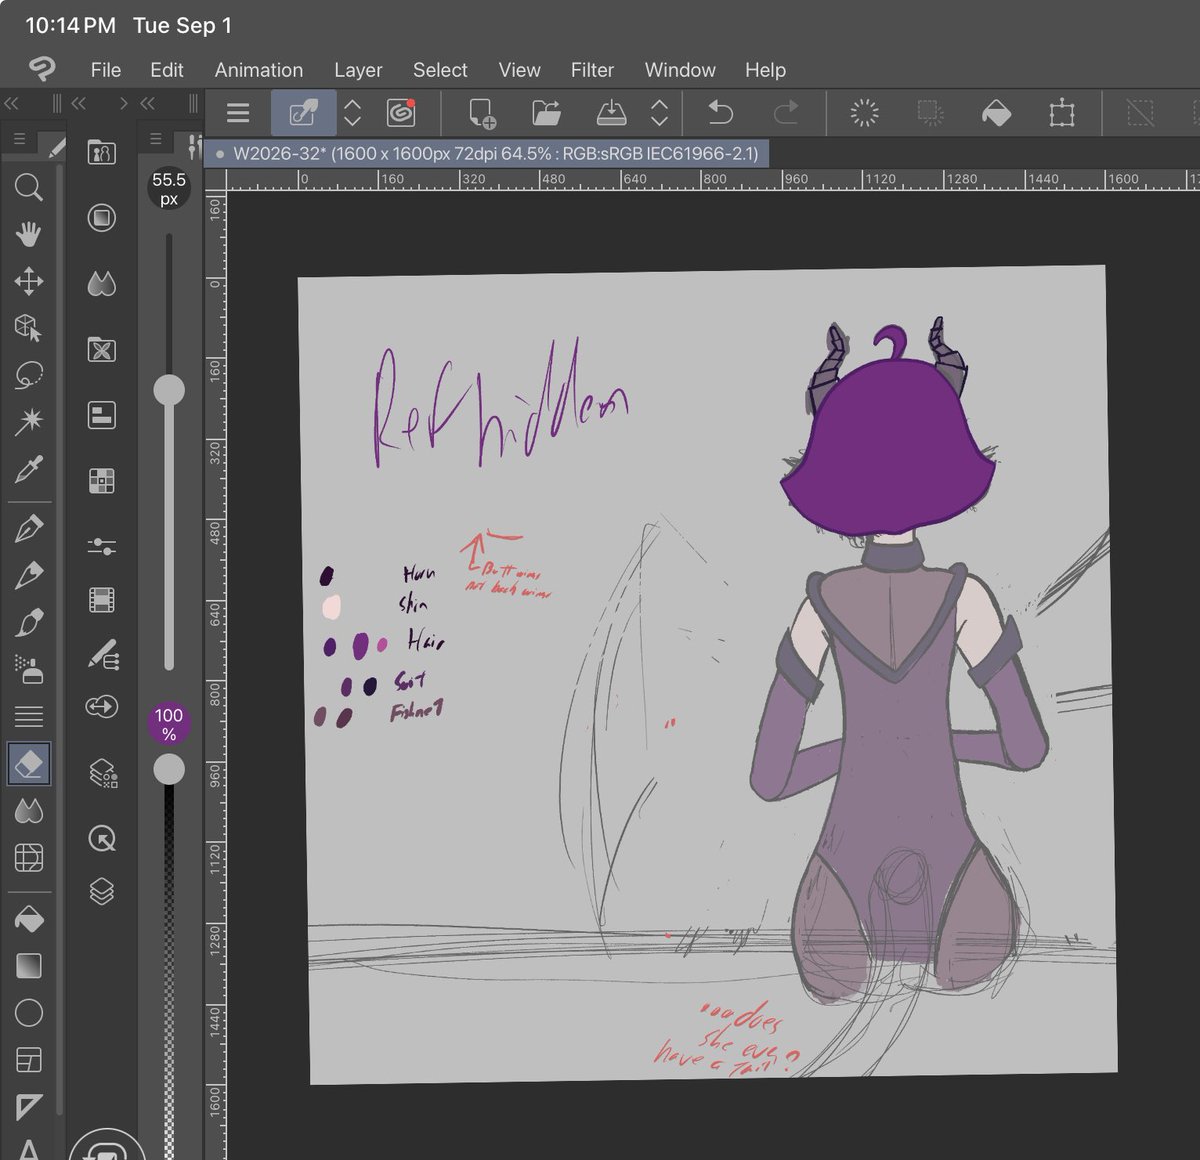
Task: Select the Operation object cube tool
Action: (29, 328)
